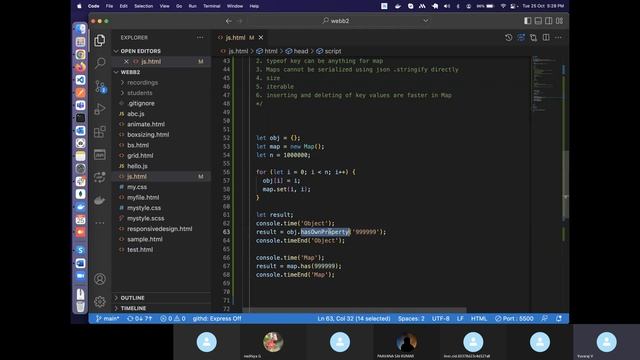This screenshot has height=360, width=640.
Task: Open responsivedesign.html in explorer
Action: click(x=160, y=229)
